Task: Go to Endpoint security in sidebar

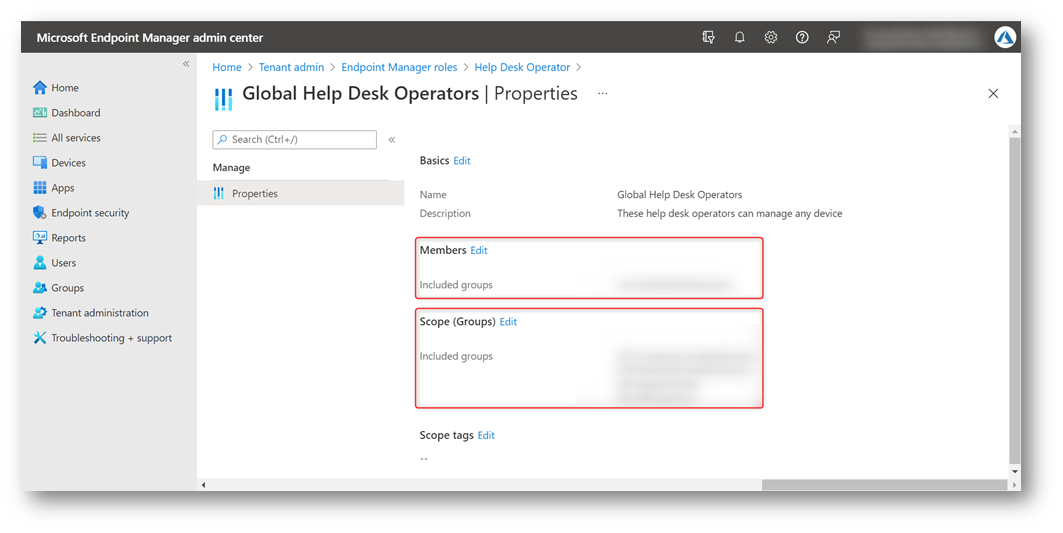Action: click(x=81, y=213)
